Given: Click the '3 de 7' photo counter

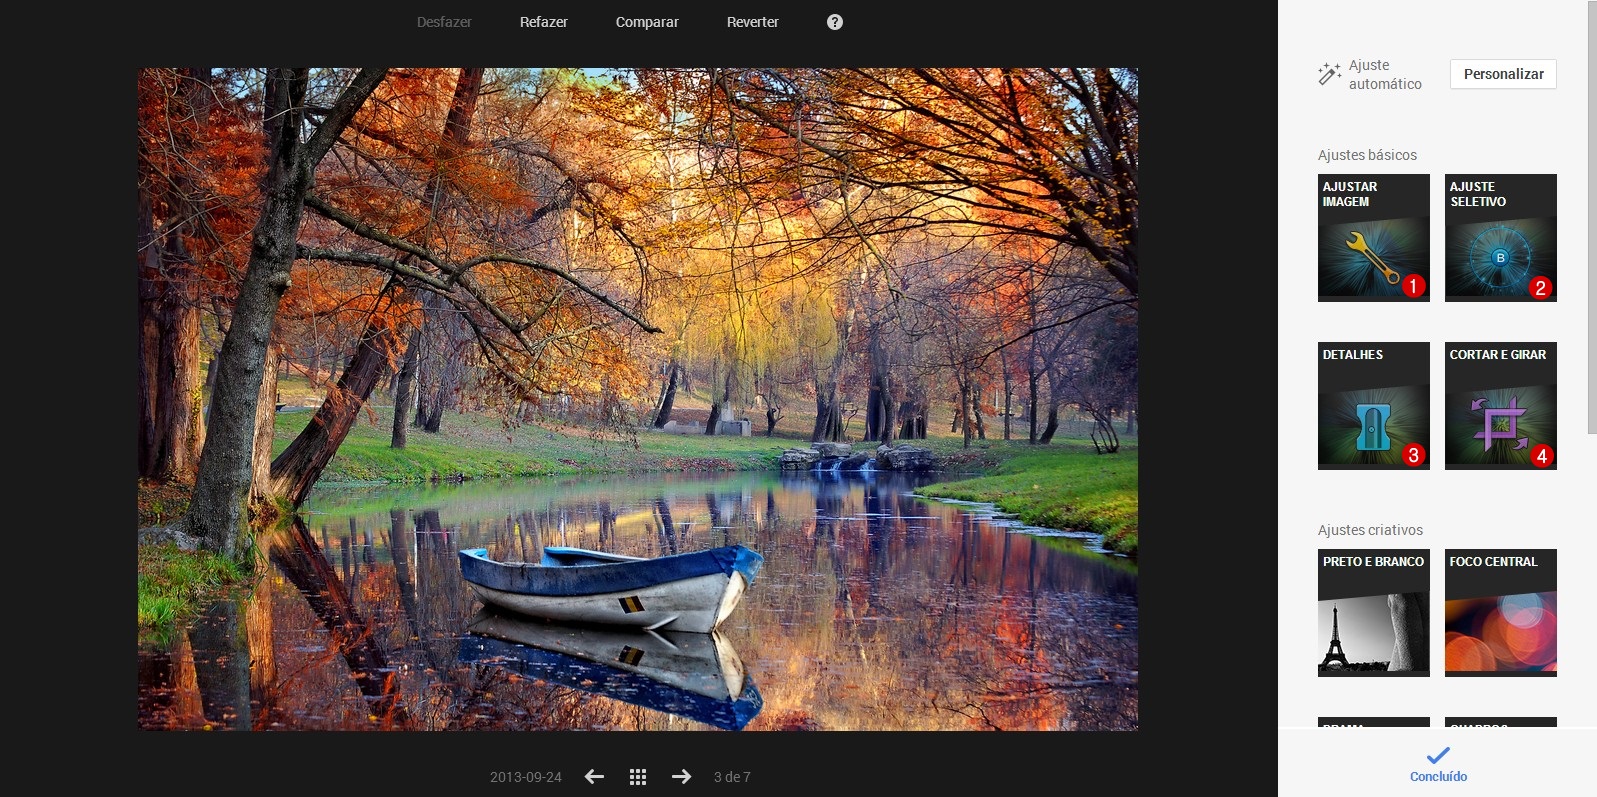Looking at the screenshot, I should click(x=732, y=777).
